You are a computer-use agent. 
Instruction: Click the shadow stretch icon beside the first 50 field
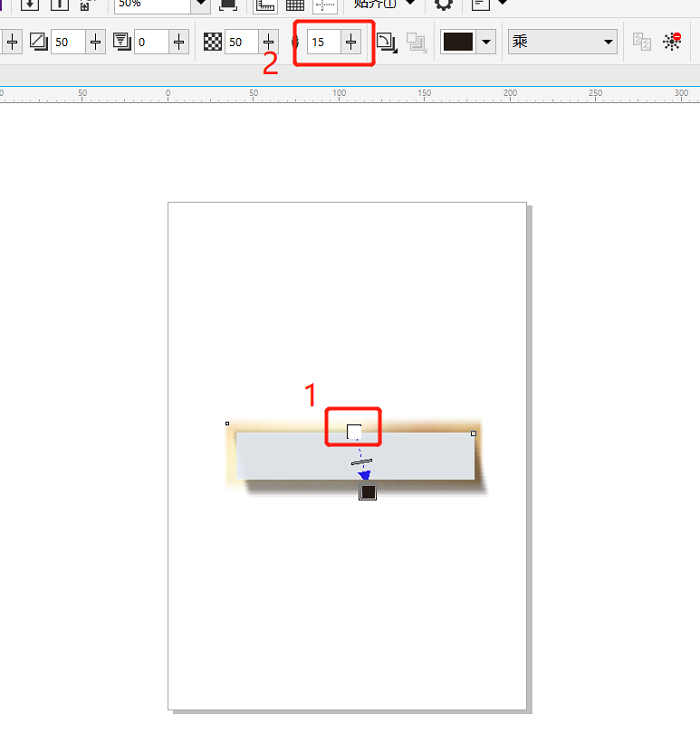[x=38, y=42]
